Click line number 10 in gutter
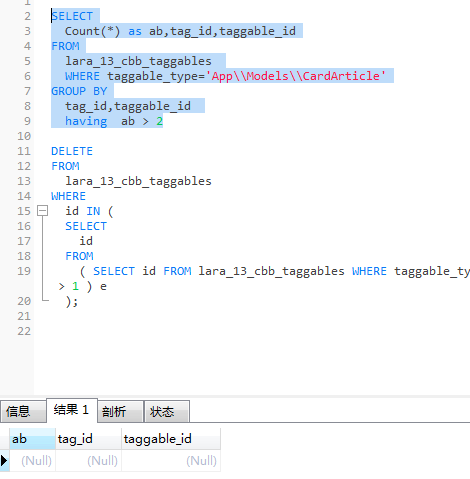Screen dimensions: 470x479 pos(24,136)
